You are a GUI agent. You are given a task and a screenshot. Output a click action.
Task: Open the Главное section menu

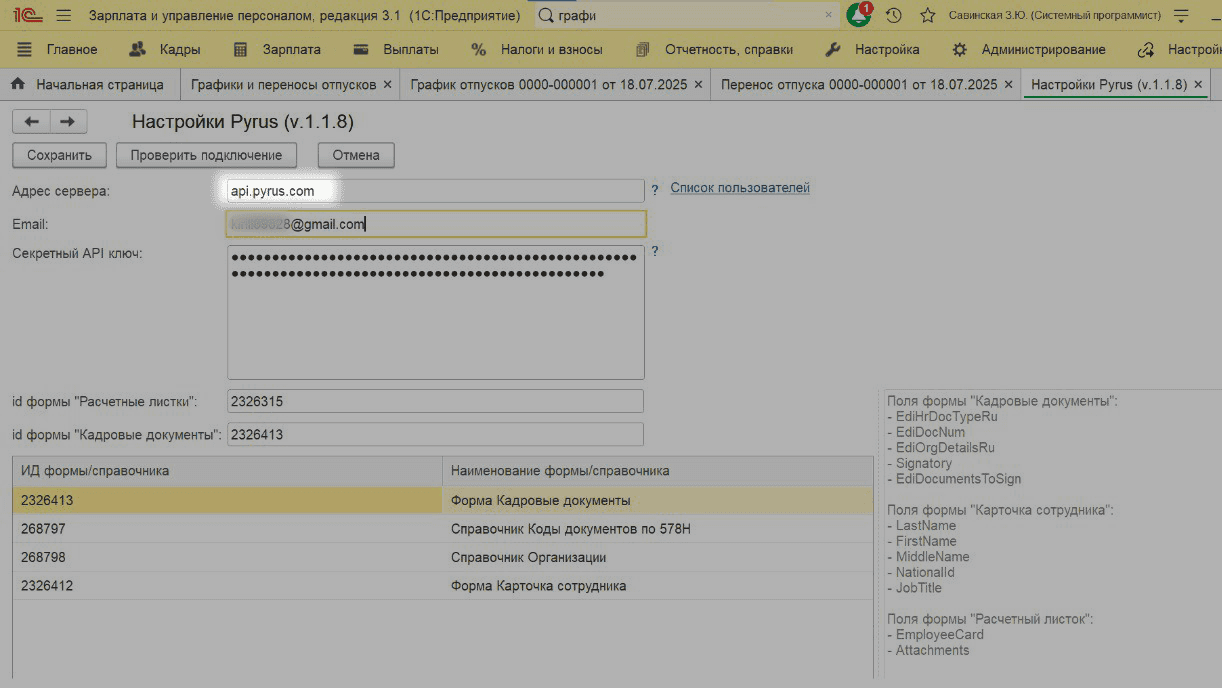(58, 49)
